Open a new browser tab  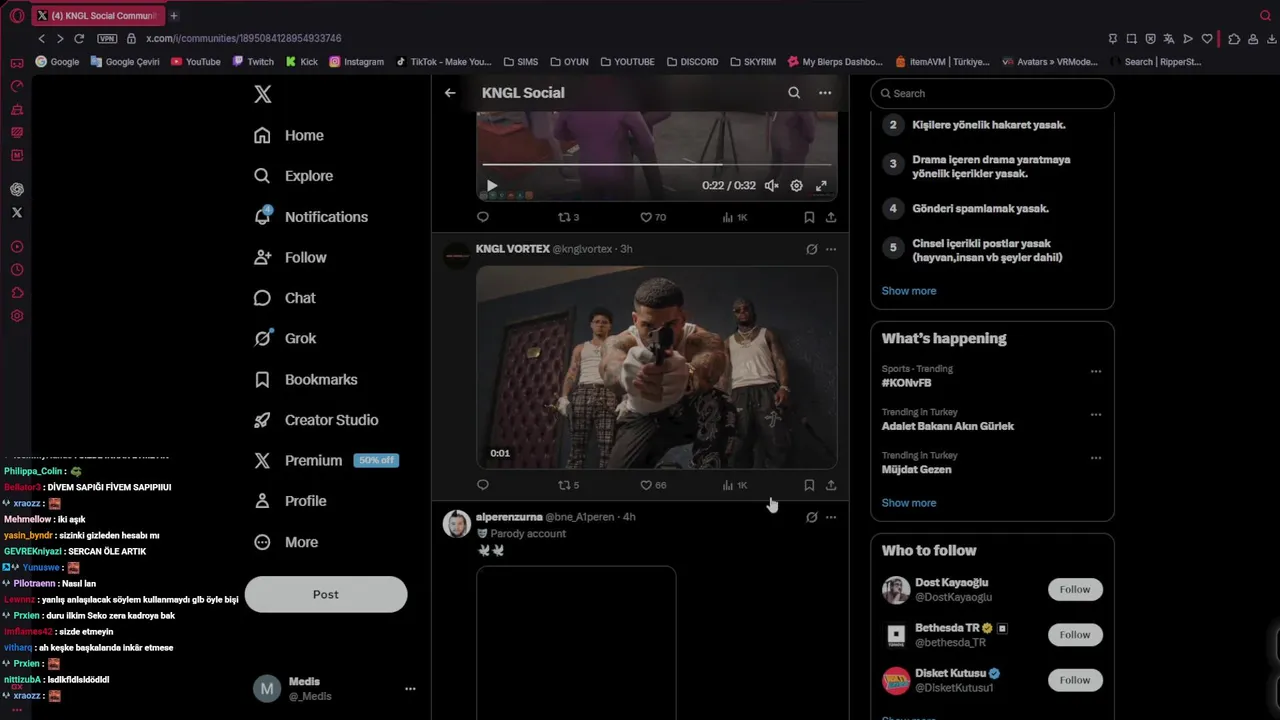174,16
